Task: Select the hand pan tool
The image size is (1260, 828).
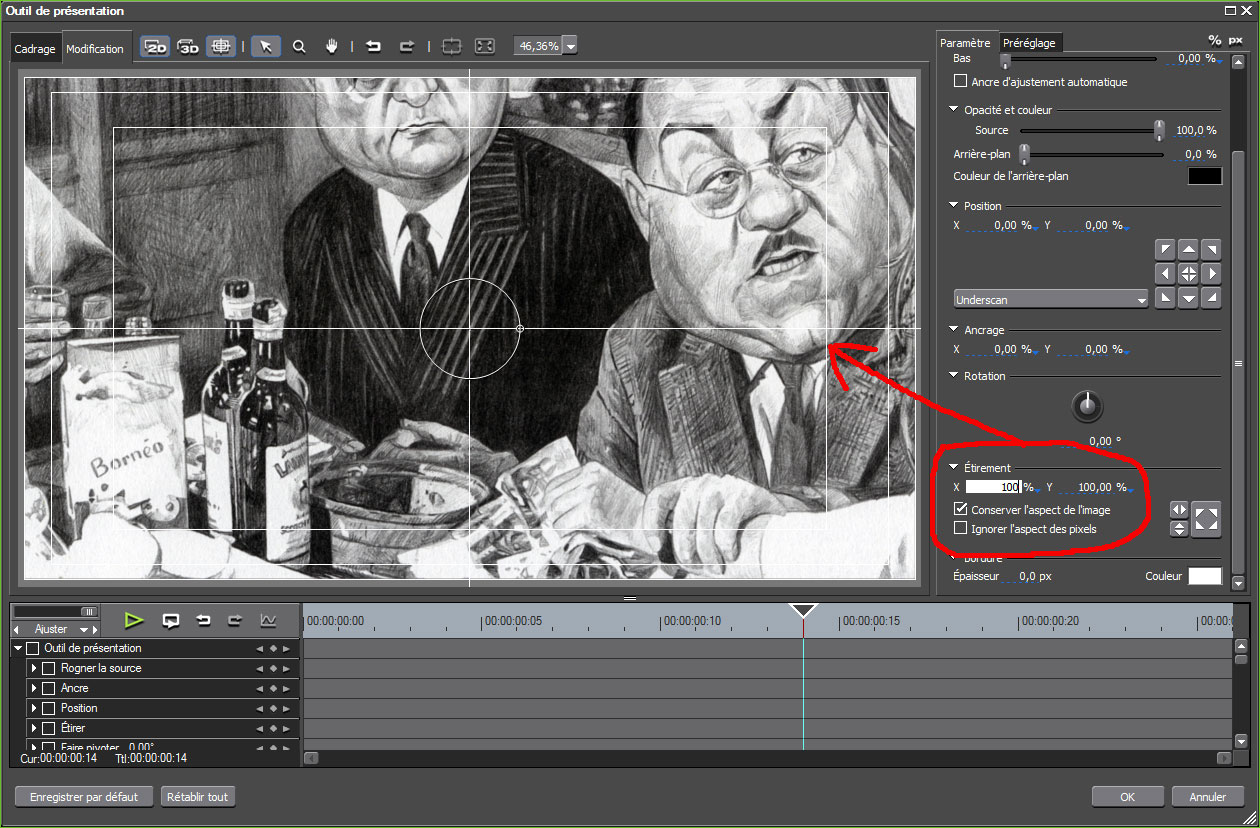Action: 332,47
